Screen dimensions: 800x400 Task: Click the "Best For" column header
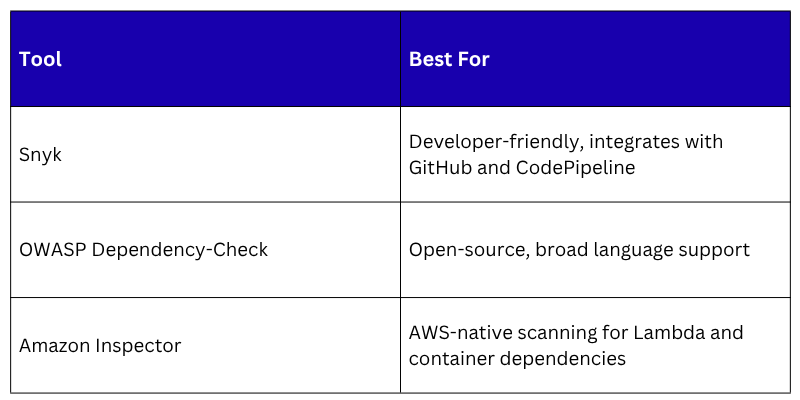(449, 59)
